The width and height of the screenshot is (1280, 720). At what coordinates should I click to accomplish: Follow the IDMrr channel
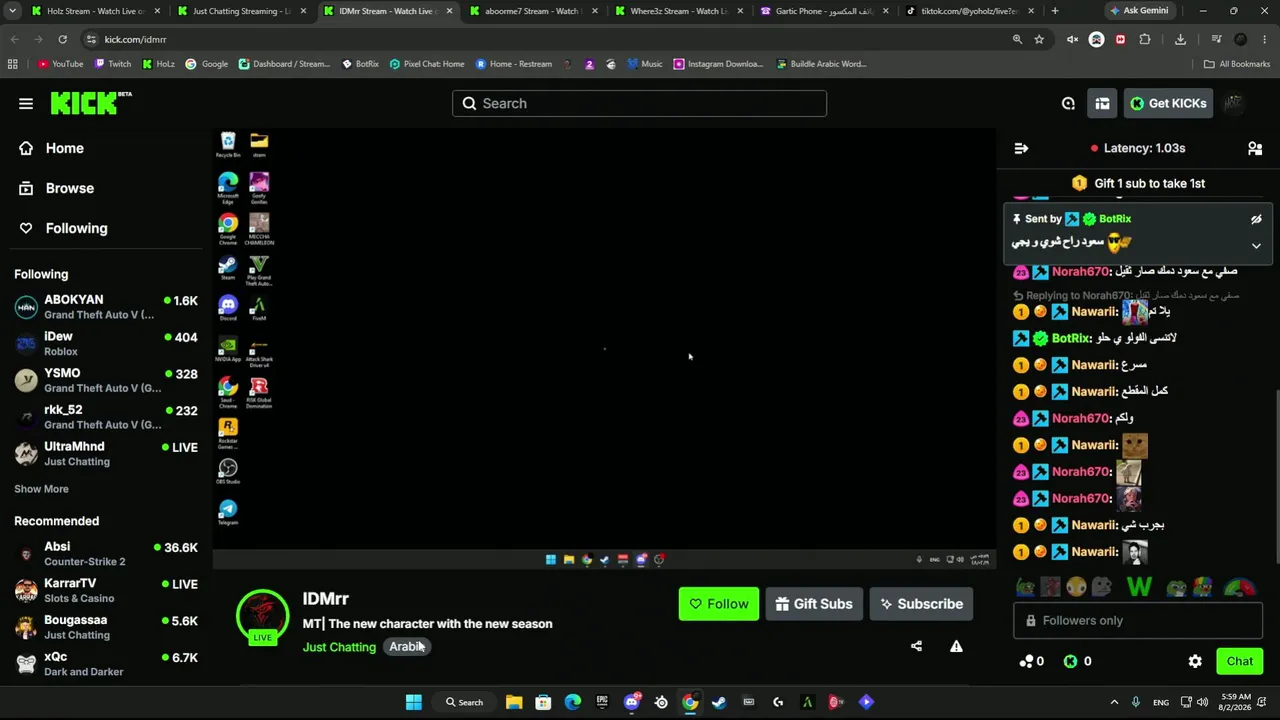pos(719,604)
